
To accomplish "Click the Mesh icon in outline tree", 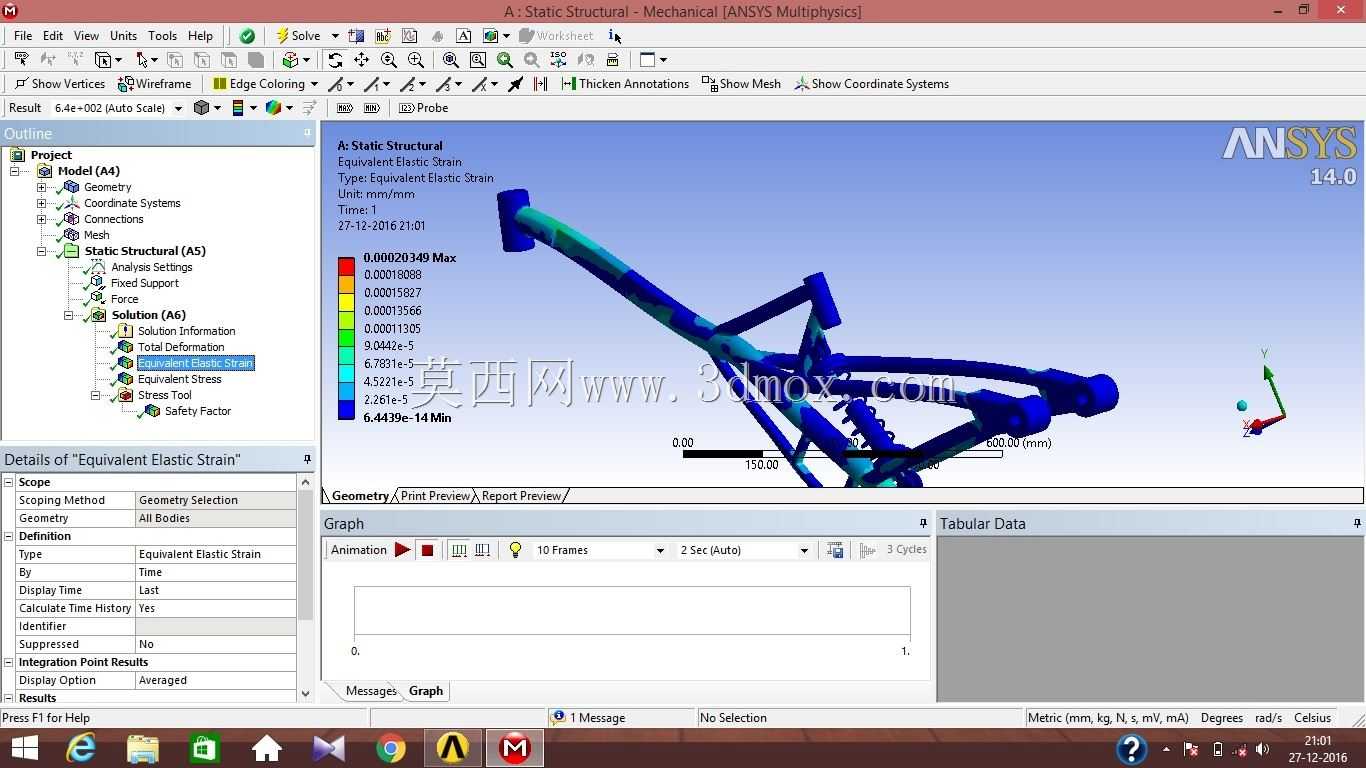I will click(71, 235).
